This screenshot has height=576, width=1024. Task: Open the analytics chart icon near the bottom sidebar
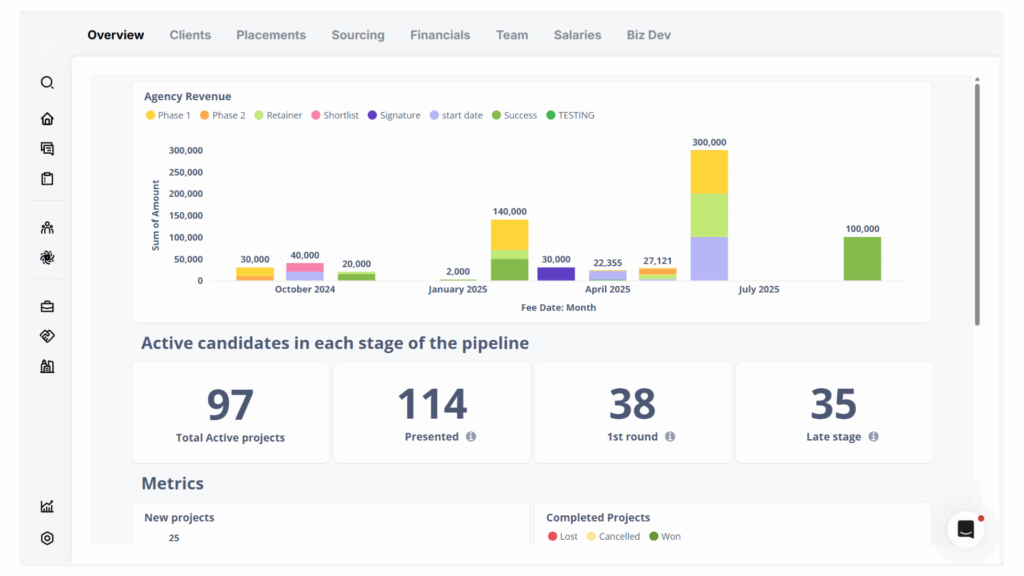click(46, 506)
